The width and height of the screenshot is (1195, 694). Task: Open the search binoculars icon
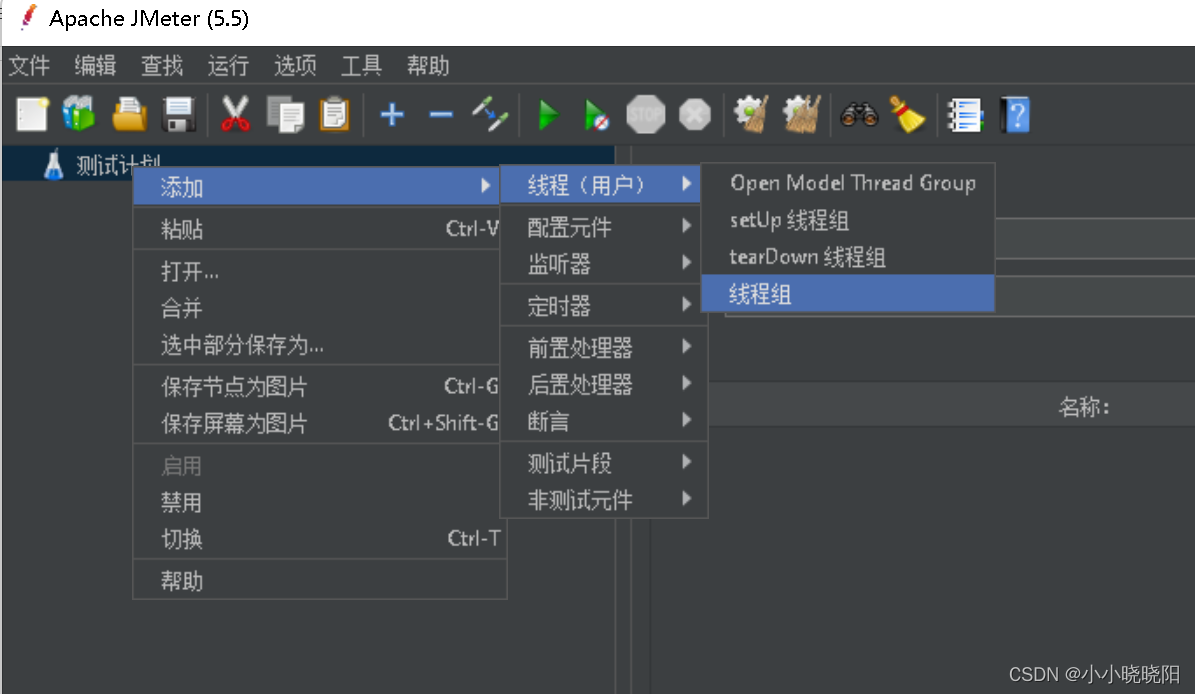pos(862,114)
